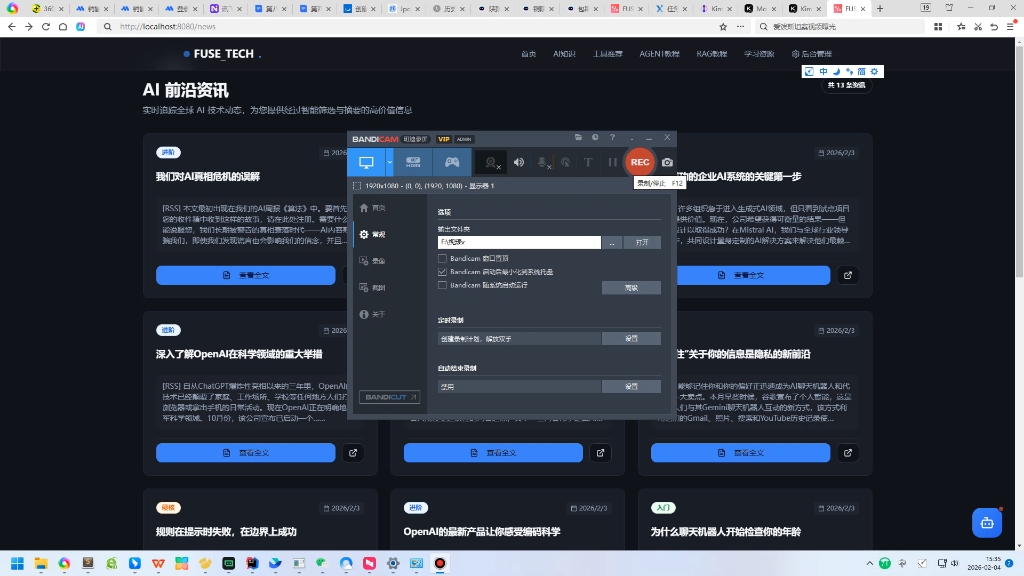Select HDMI device recording mode
1024x576 pixels.
413,162
